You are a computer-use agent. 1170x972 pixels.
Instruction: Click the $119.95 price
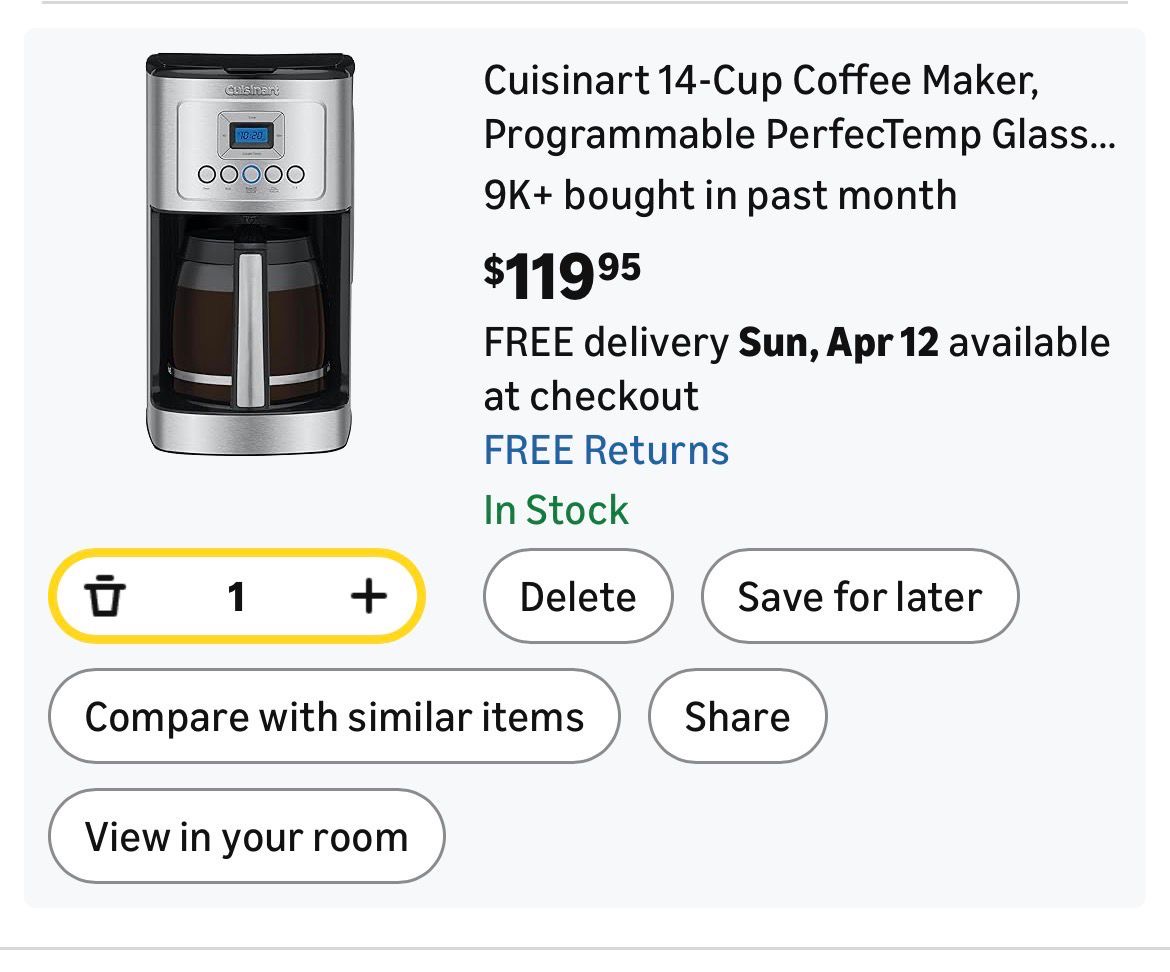point(562,275)
